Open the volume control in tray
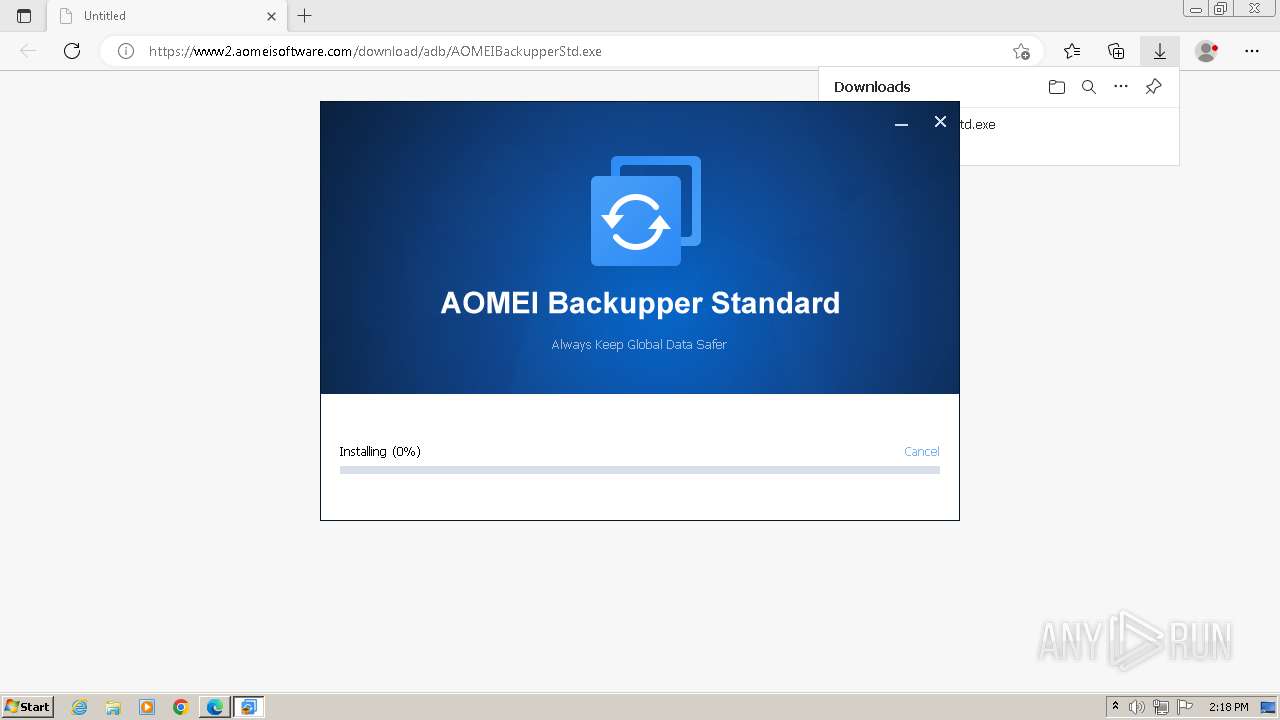Image resolution: width=1280 pixels, height=720 pixels. pos(1138,707)
